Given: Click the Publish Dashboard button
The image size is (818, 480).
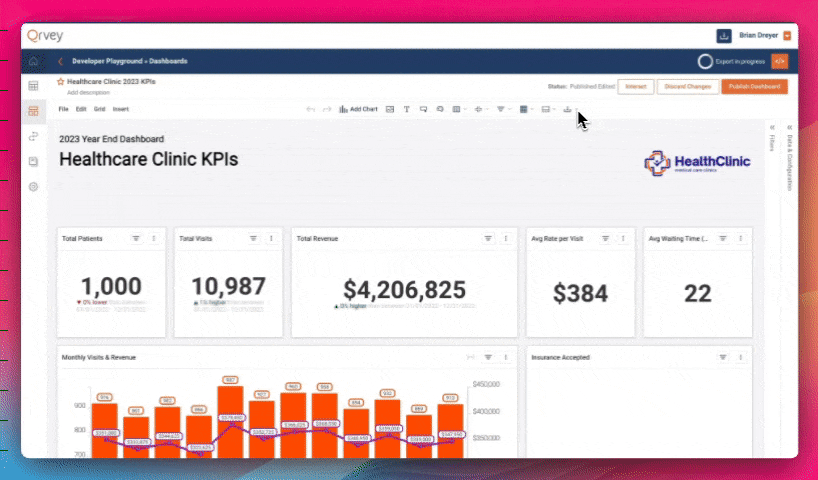Looking at the screenshot, I should pyautogui.click(x=754, y=87).
